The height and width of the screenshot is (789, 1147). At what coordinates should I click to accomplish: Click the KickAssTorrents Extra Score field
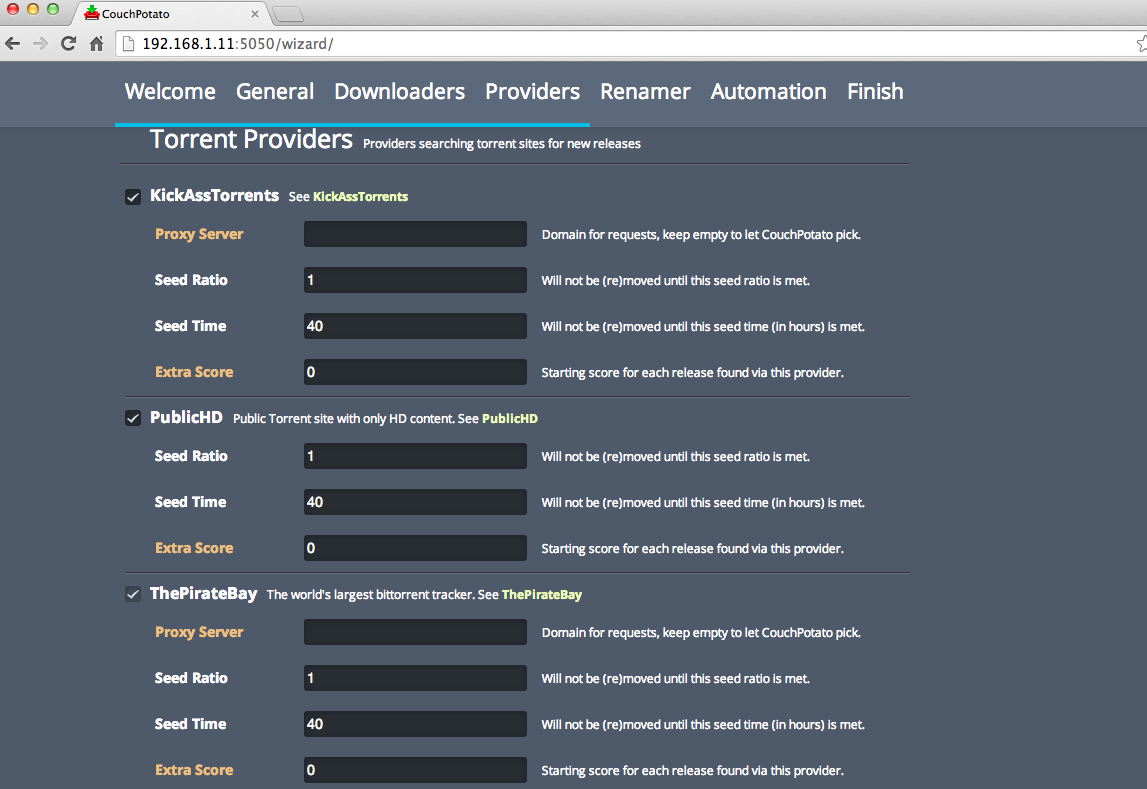coord(415,372)
